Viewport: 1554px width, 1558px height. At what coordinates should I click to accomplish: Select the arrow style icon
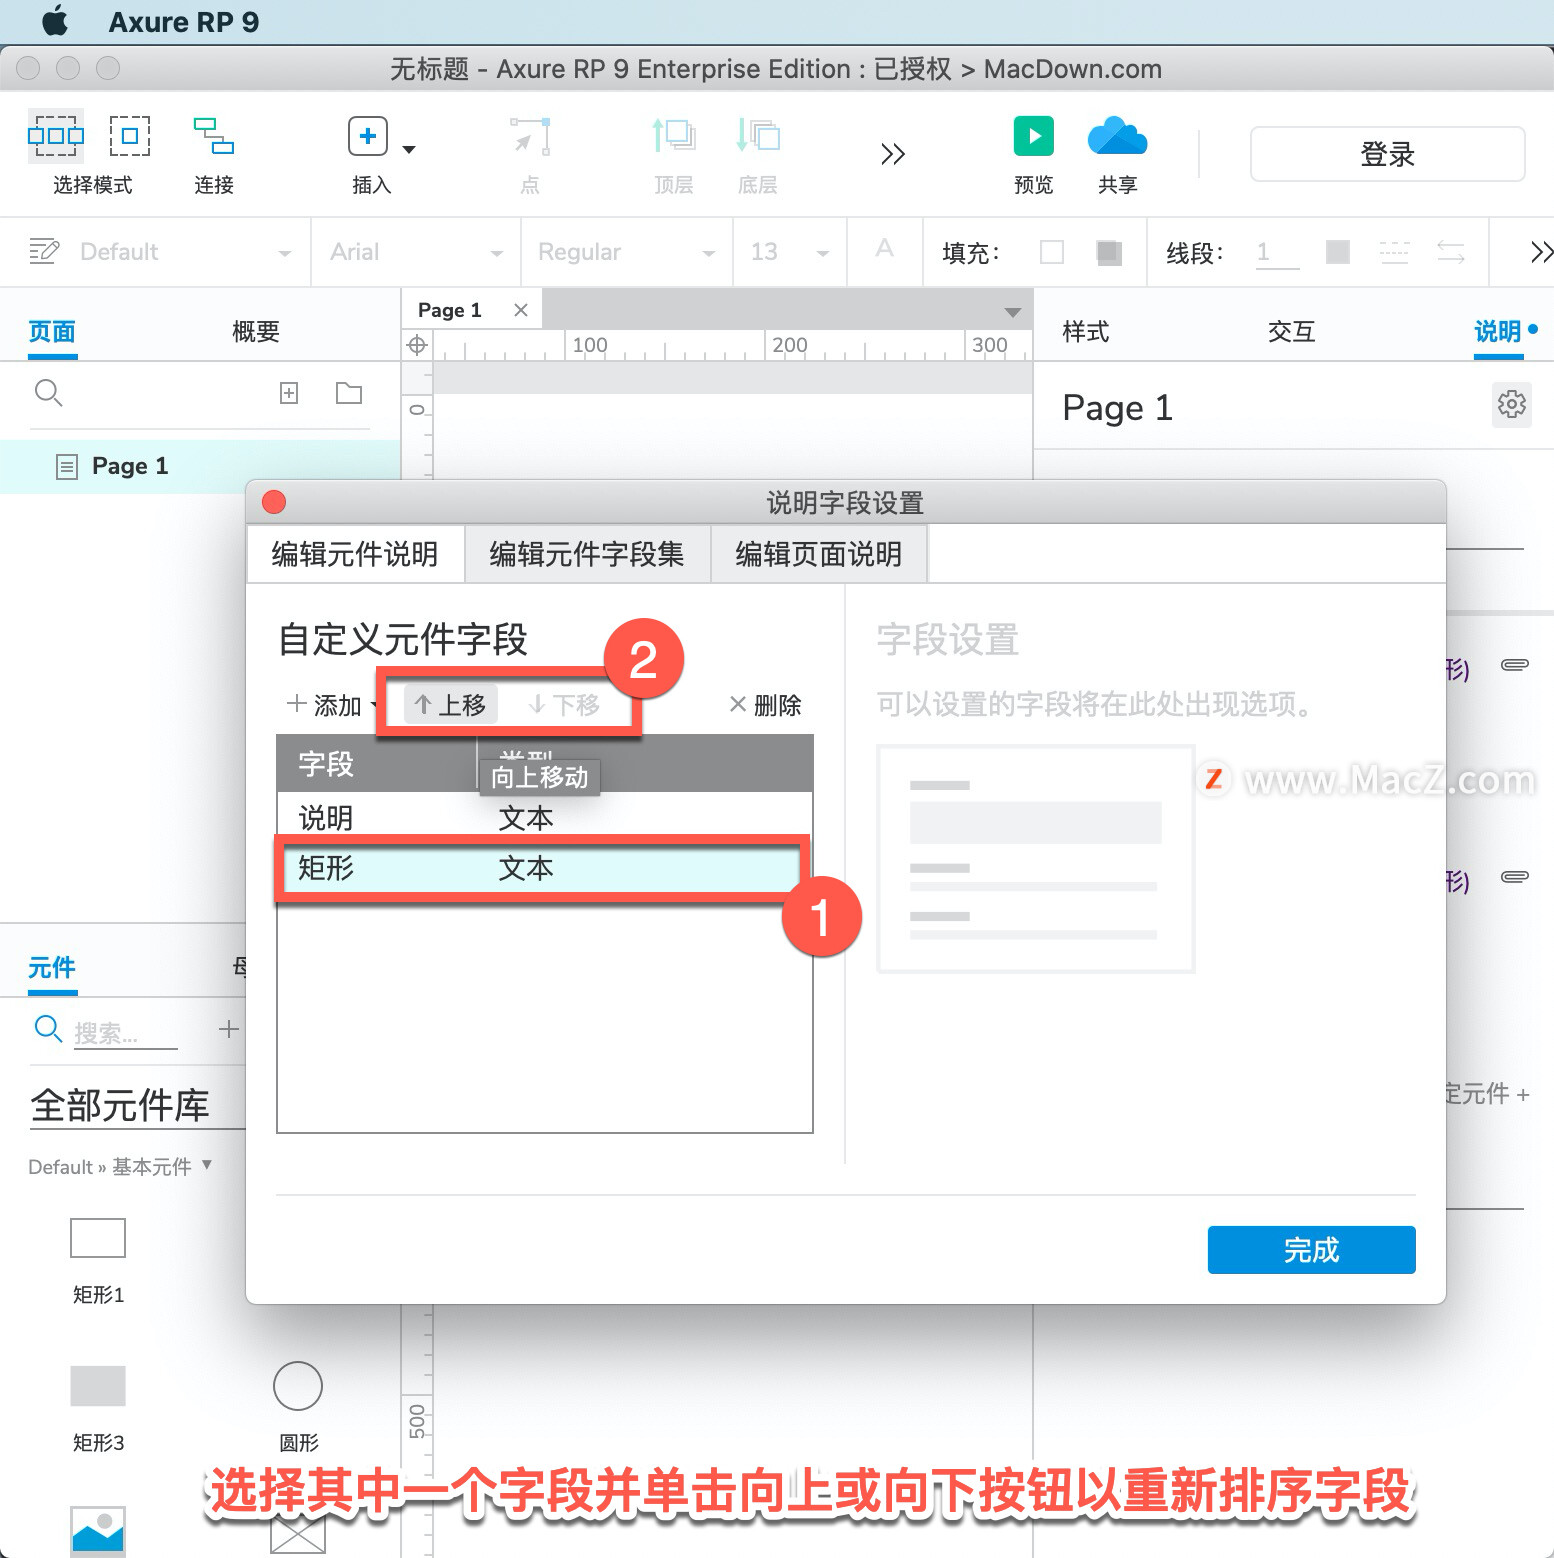1451,252
